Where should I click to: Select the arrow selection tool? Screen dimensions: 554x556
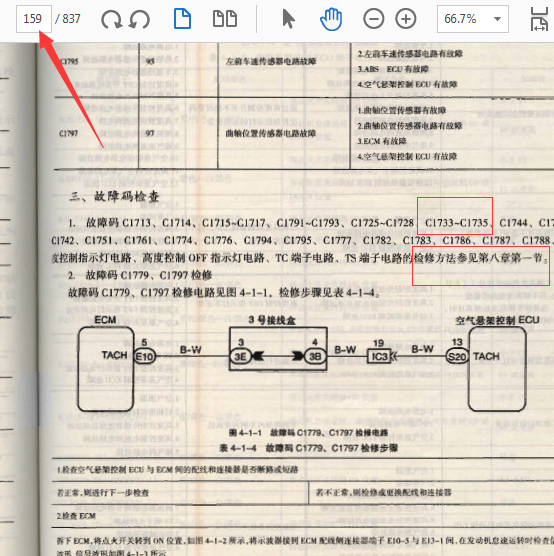[288, 19]
